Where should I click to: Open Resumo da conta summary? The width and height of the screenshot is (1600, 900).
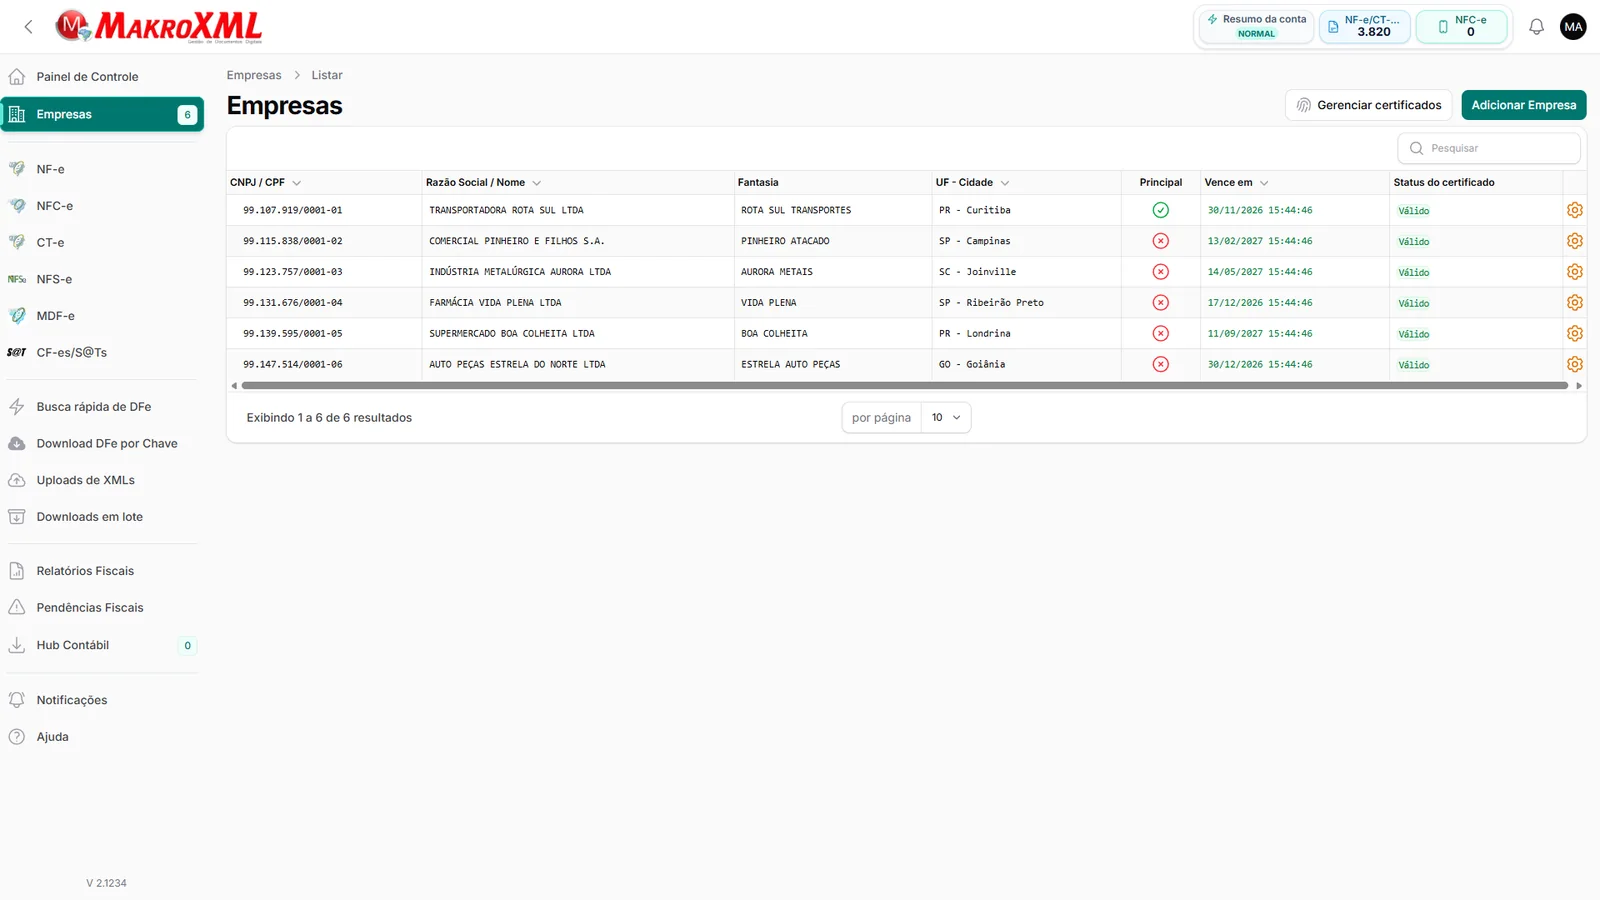(1256, 26)
